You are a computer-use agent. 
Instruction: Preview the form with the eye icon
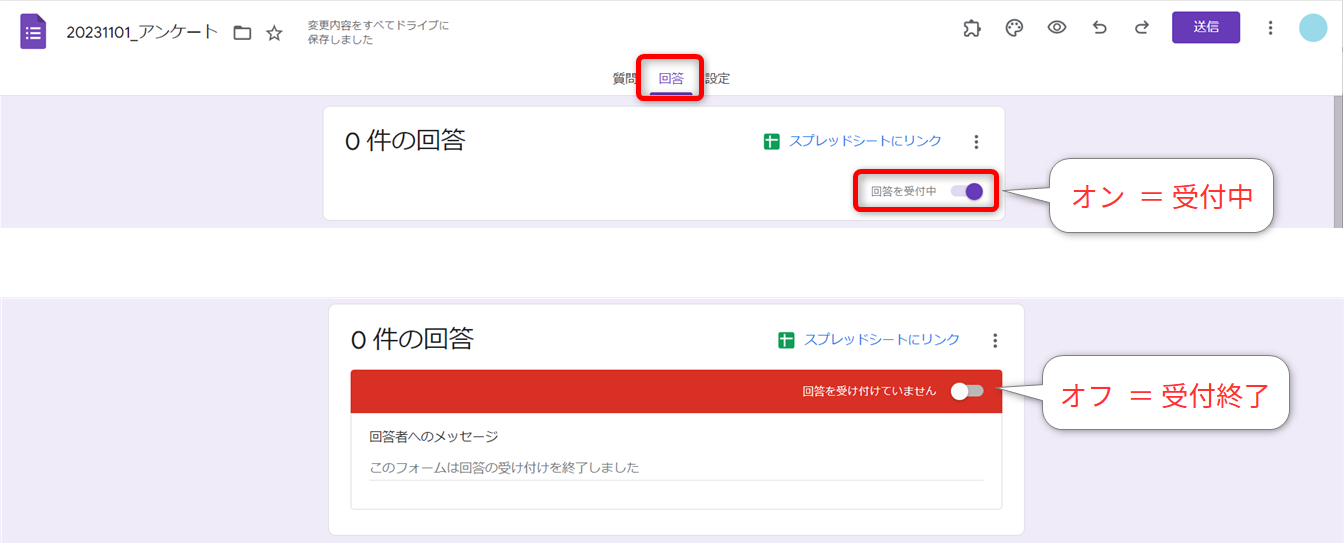coord(1057,28)
